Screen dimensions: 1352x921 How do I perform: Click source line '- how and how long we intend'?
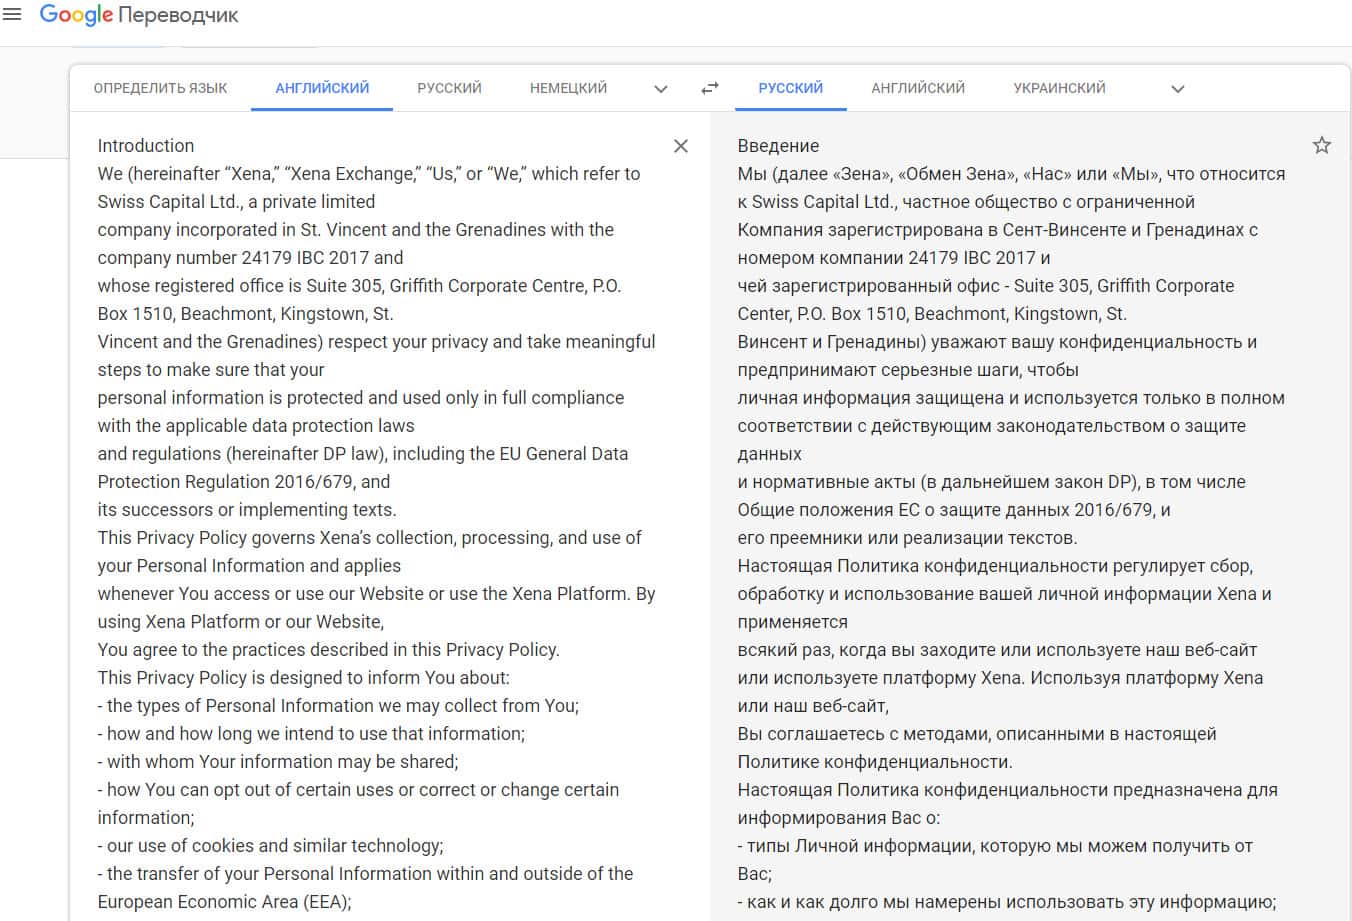pos(311,733)
